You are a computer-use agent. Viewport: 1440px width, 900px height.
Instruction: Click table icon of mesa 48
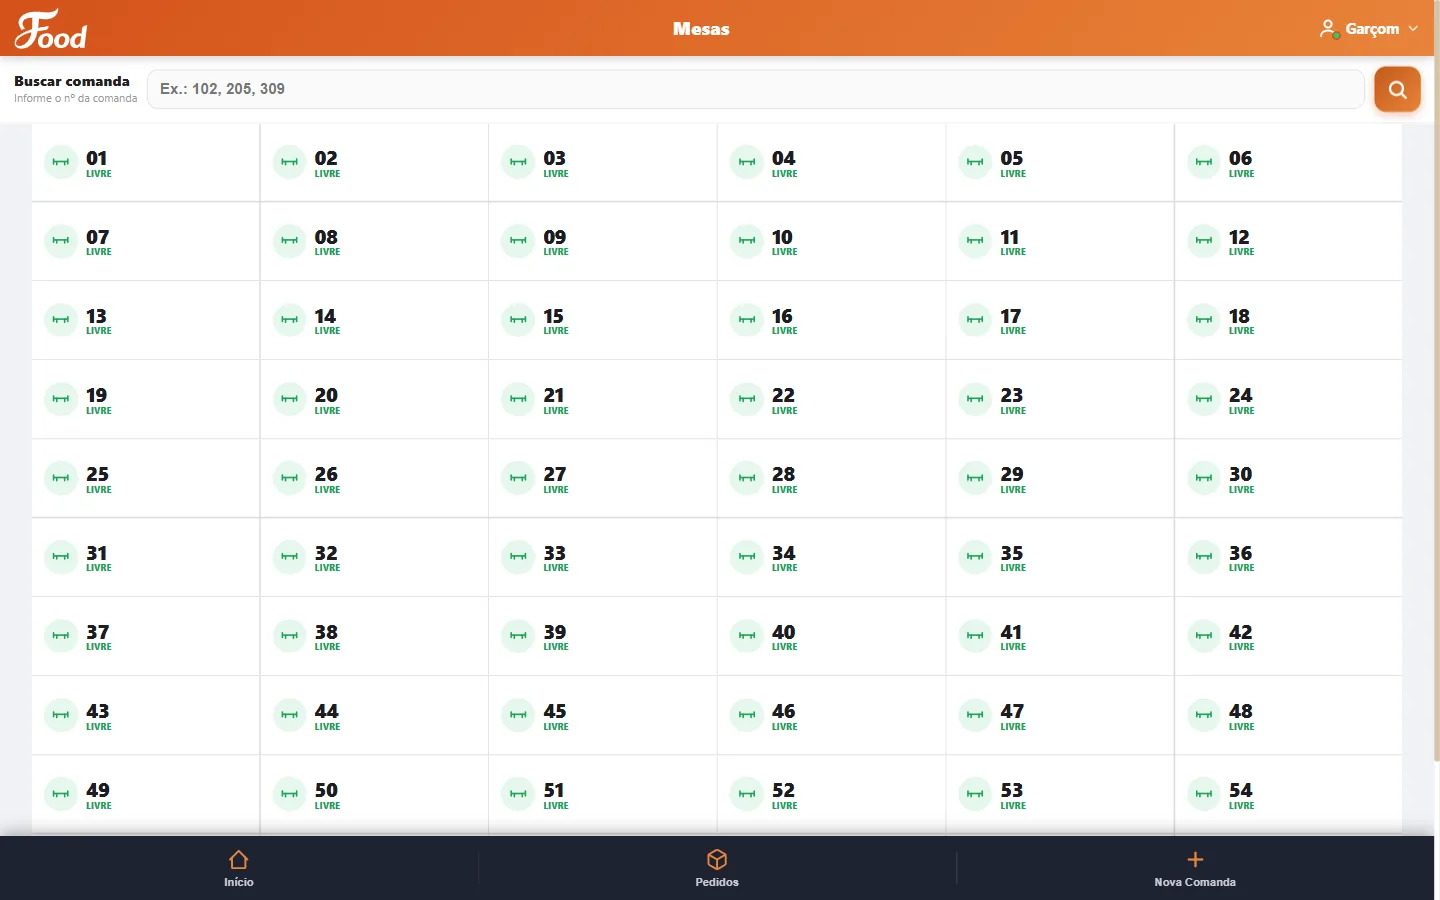tap(1204, 715)
